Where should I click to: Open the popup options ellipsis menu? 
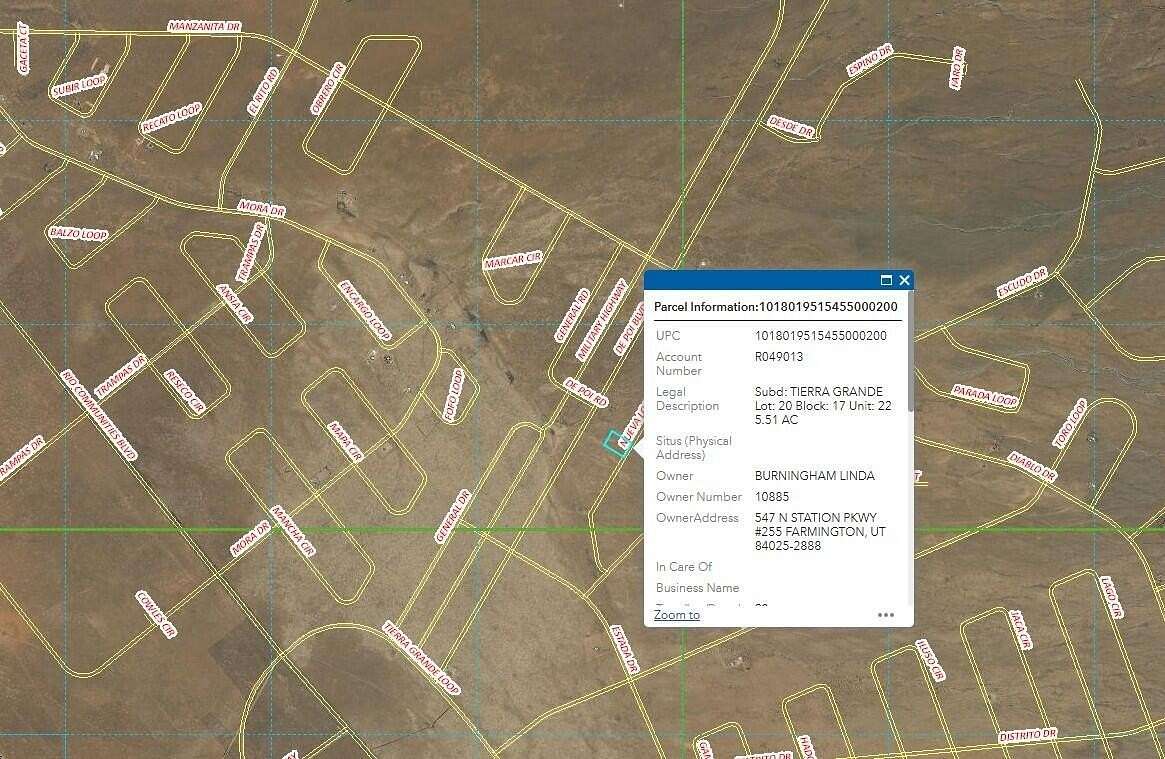click(x=885, y=615)
